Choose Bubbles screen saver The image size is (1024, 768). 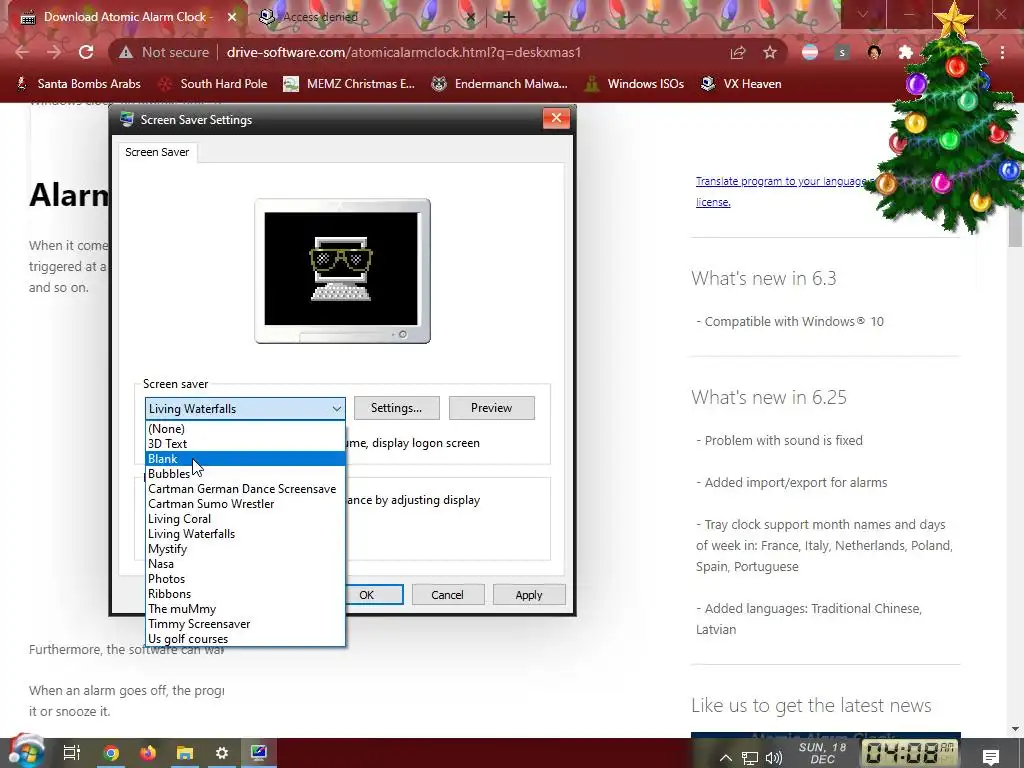245,473
